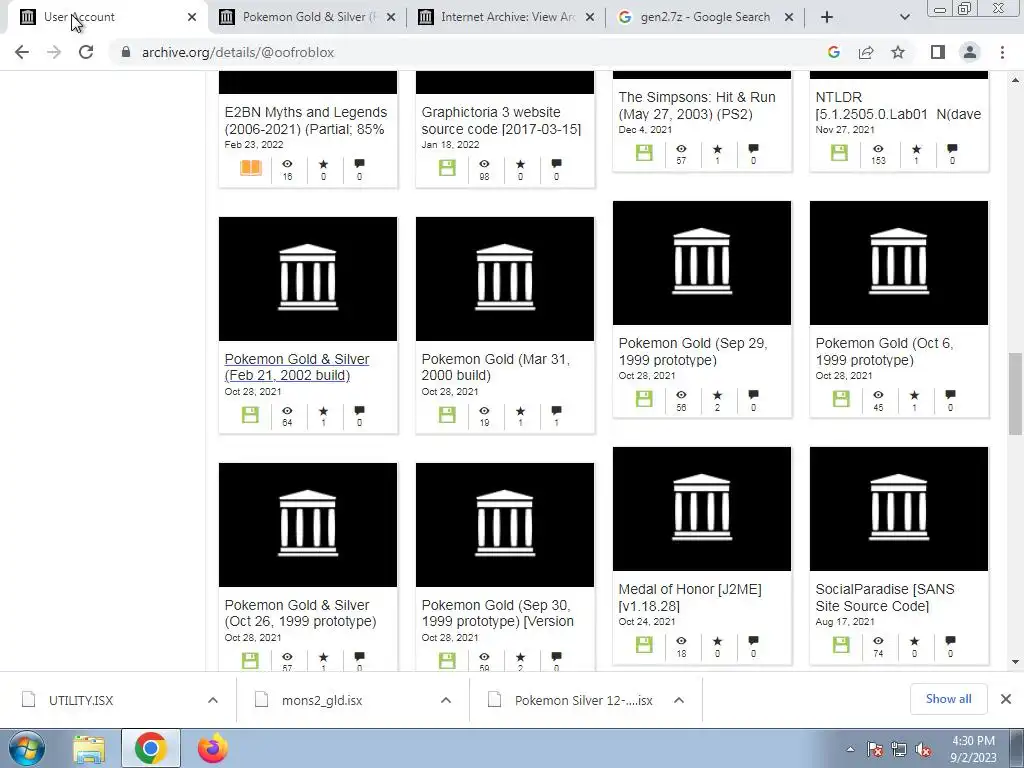Click the scrollbar down arrow

coord(1015,662)
